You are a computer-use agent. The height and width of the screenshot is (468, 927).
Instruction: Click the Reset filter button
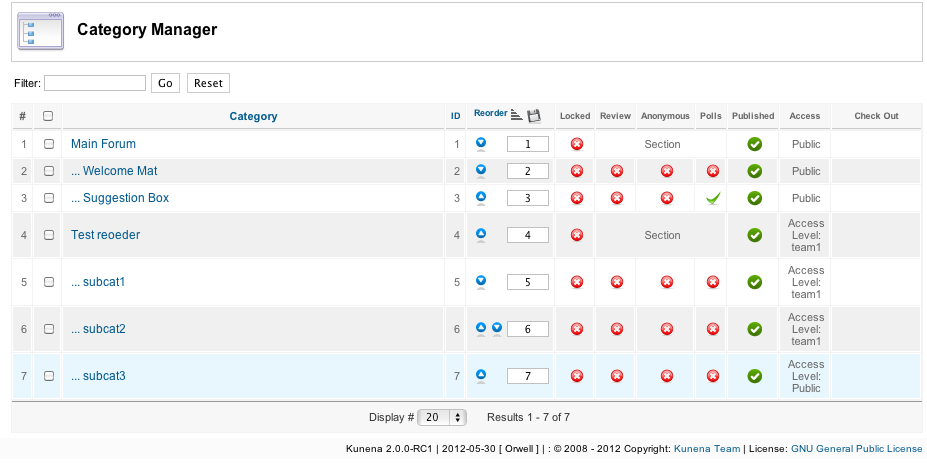click(208, 83)
